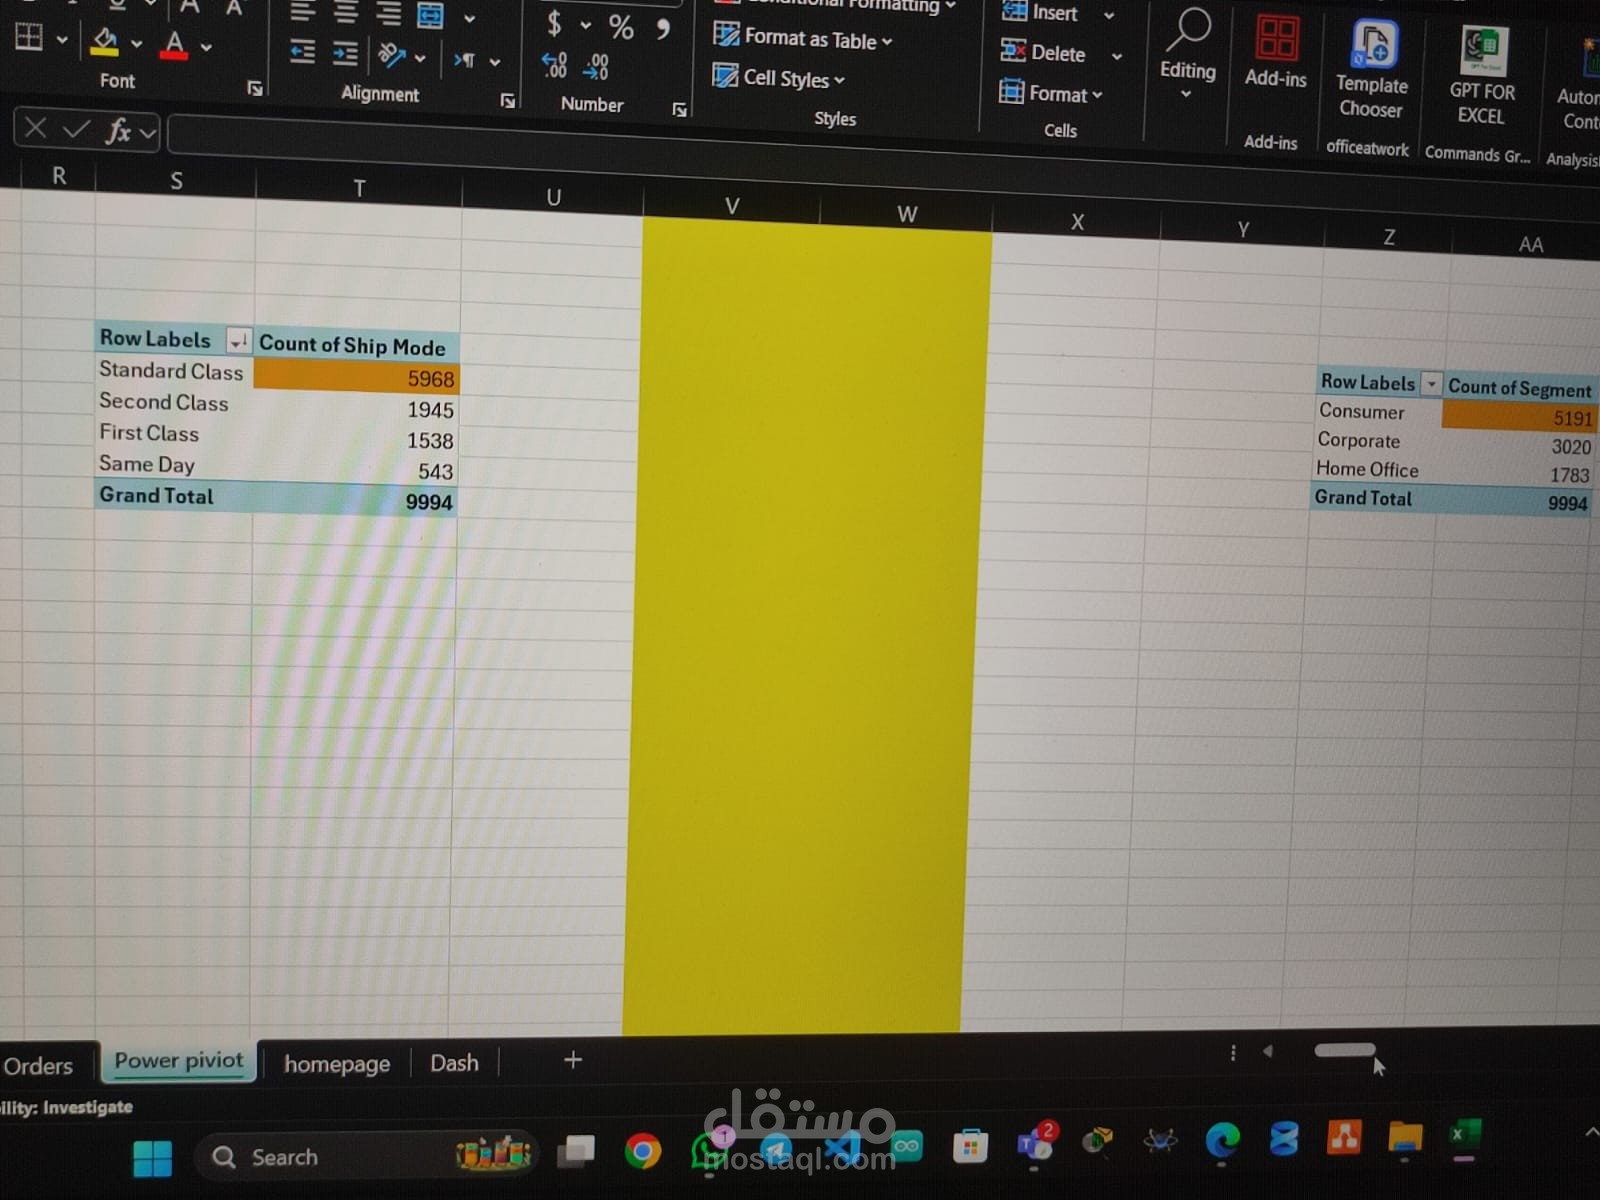Set the text direction option
This screenshot has width=1600, height=1200.
point(464,60)
